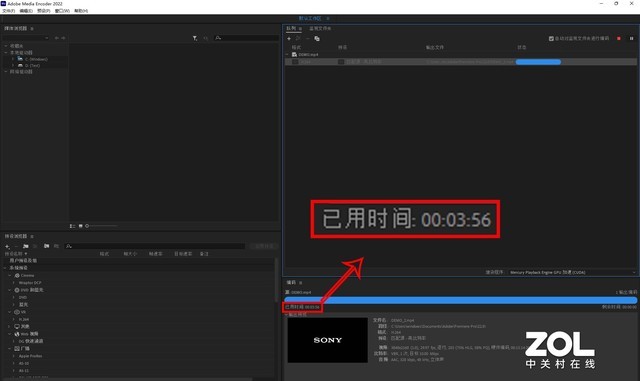Expand the H.264 group under VR

coord(14,319)
